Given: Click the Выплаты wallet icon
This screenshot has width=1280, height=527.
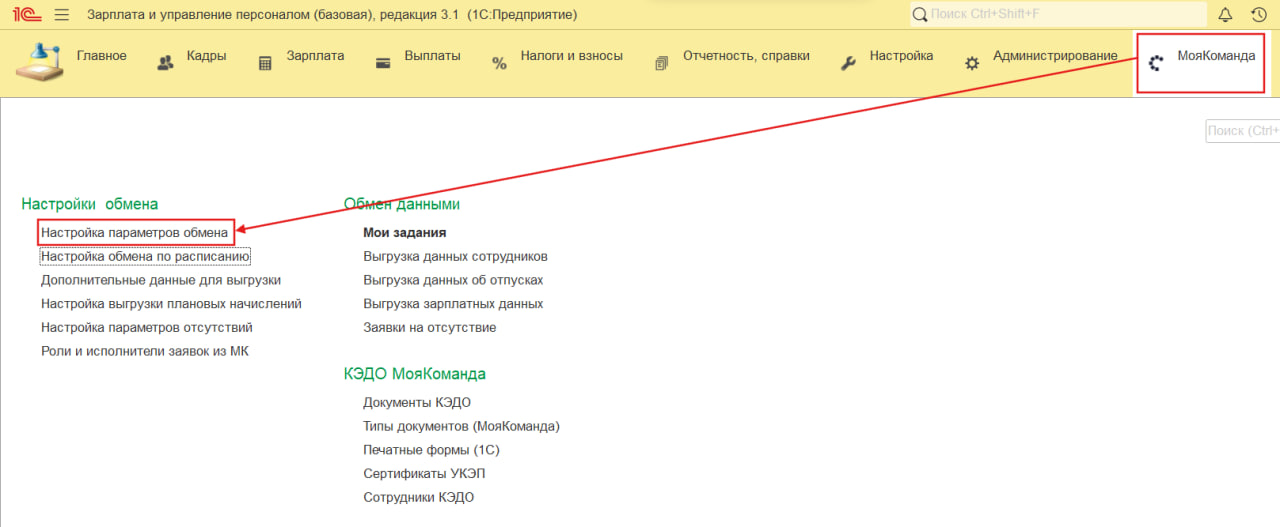Looking at the screenshot, I should pos(383,63).
